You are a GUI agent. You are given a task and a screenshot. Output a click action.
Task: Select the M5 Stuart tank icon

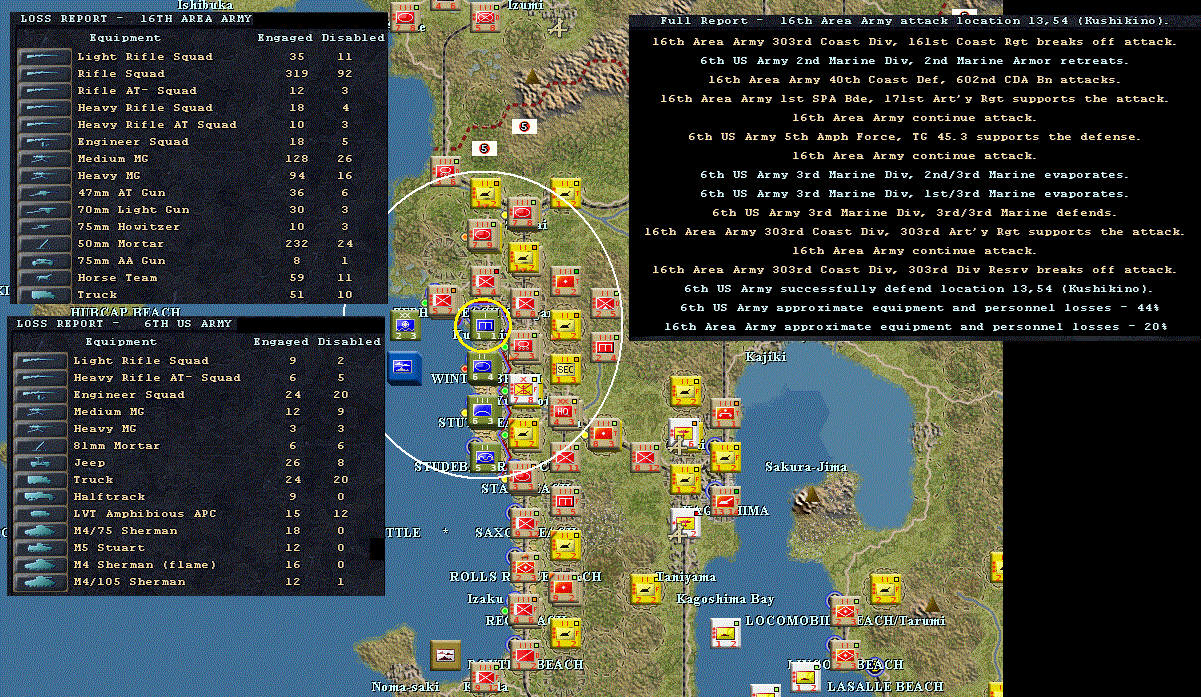click(x=41, y=548)
